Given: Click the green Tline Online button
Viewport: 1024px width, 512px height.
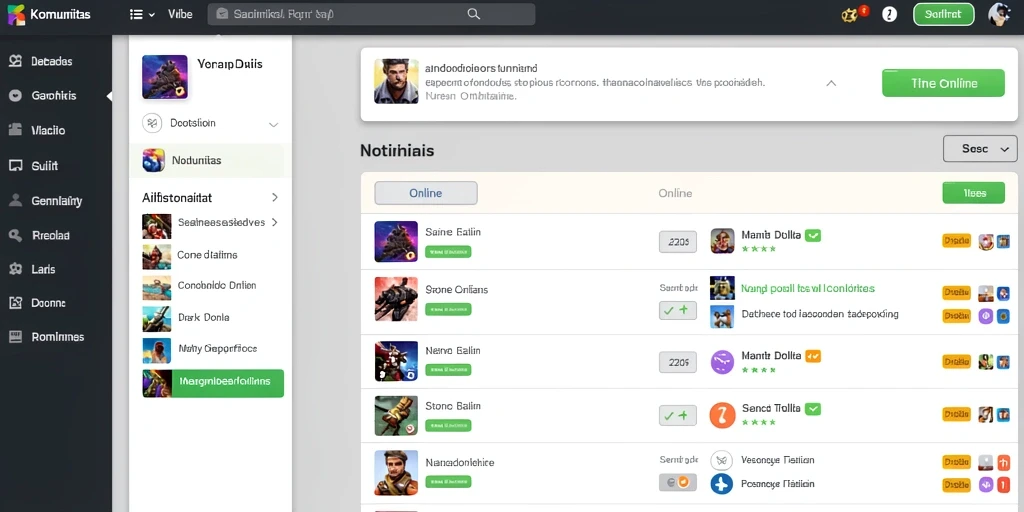Looking at the screenshot, I should tap(943, 84).
